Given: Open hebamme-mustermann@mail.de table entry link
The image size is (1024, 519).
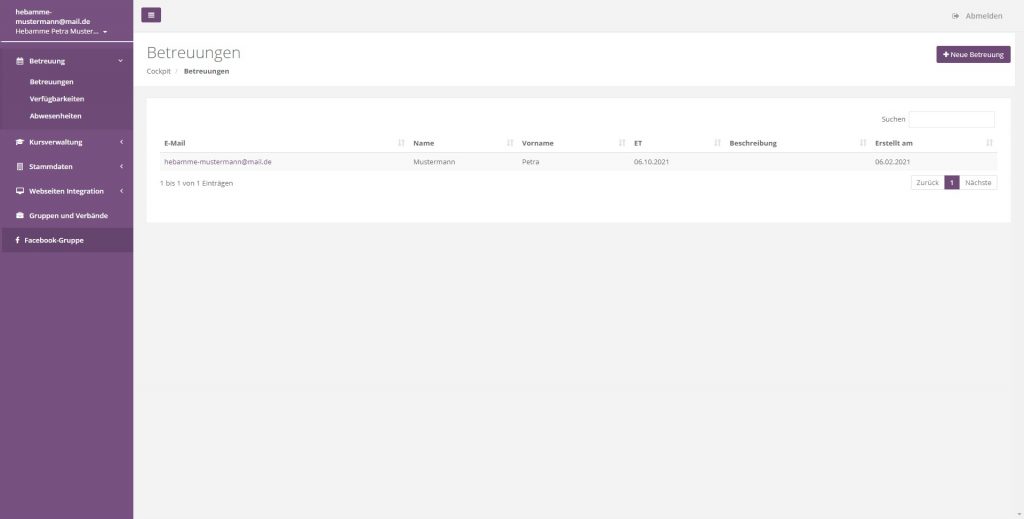Looking at the screenshot, I should coord(218,161).
